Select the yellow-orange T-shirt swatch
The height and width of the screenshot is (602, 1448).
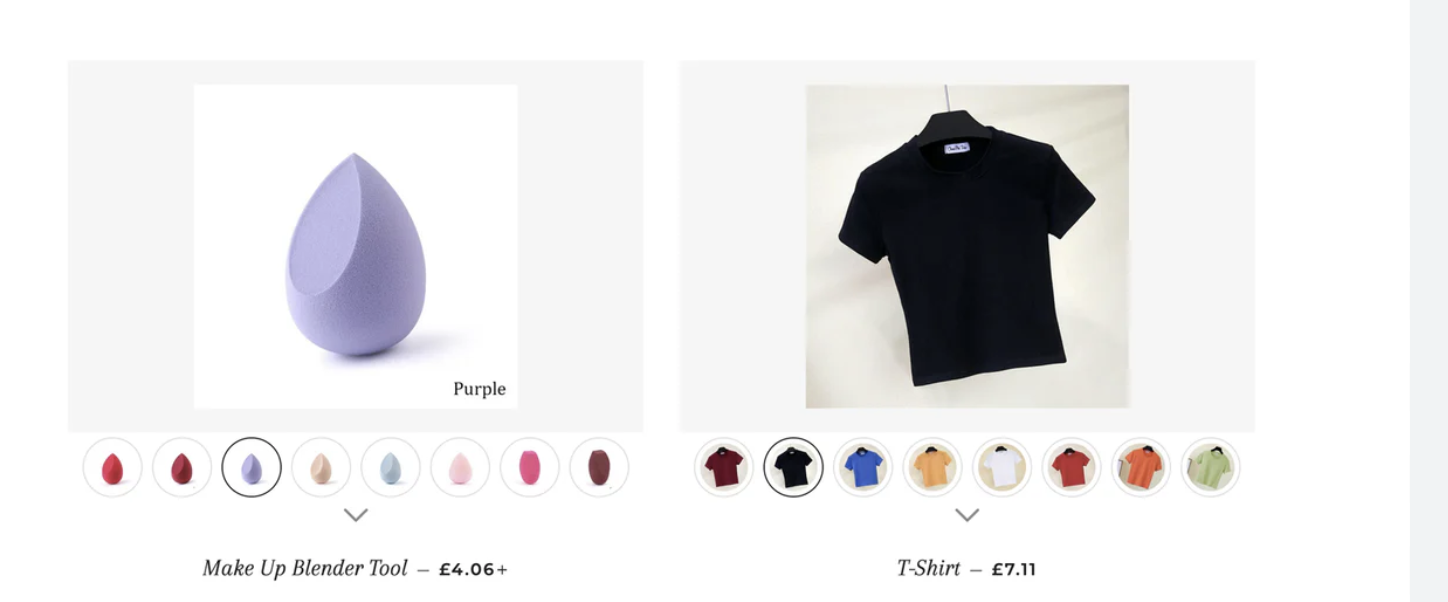click(x=932, y=467)
